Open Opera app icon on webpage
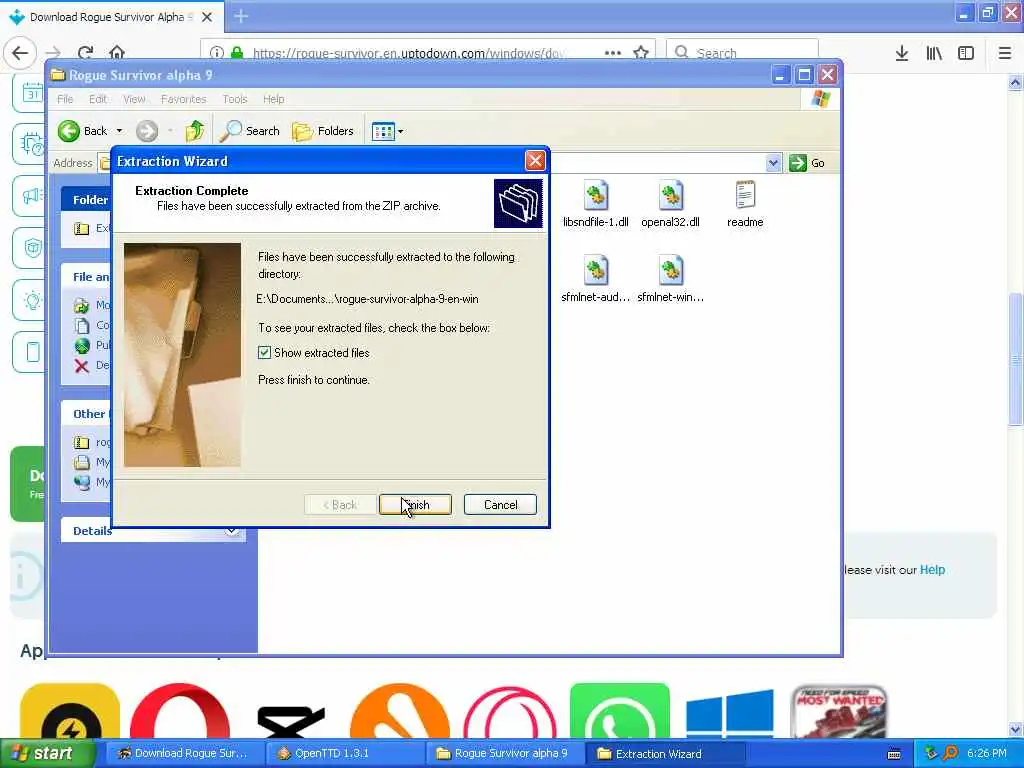Image resolution: width=1024 pixels, height=768 pixels. [180, 711]
